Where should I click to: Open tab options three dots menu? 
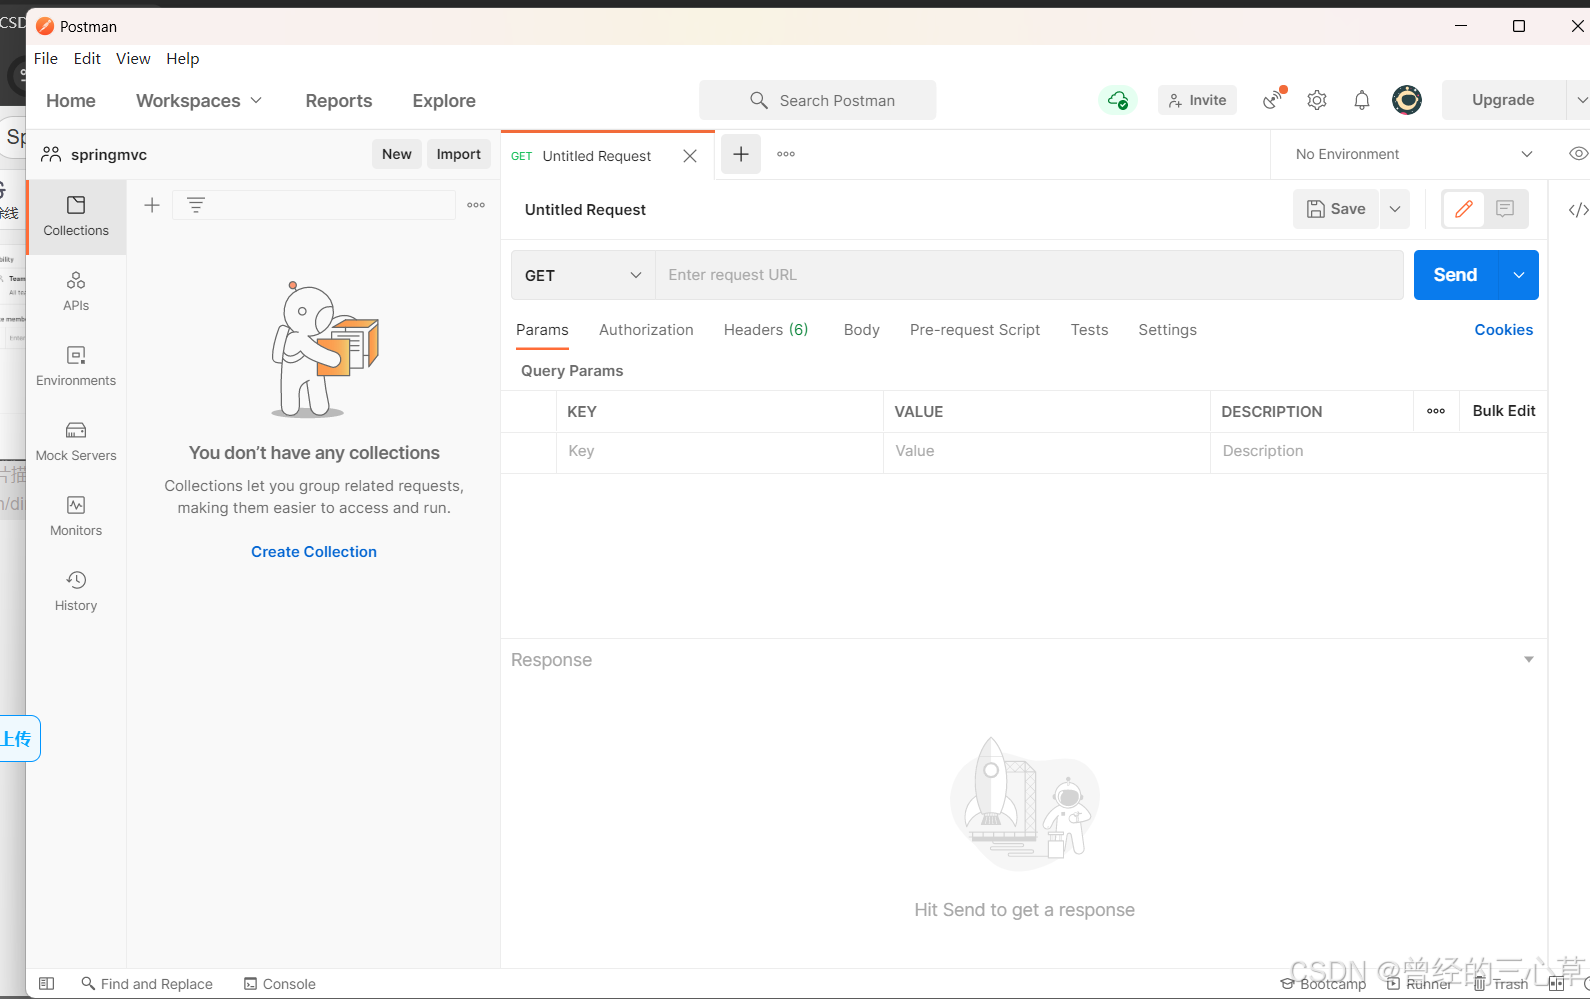(786, 154)
